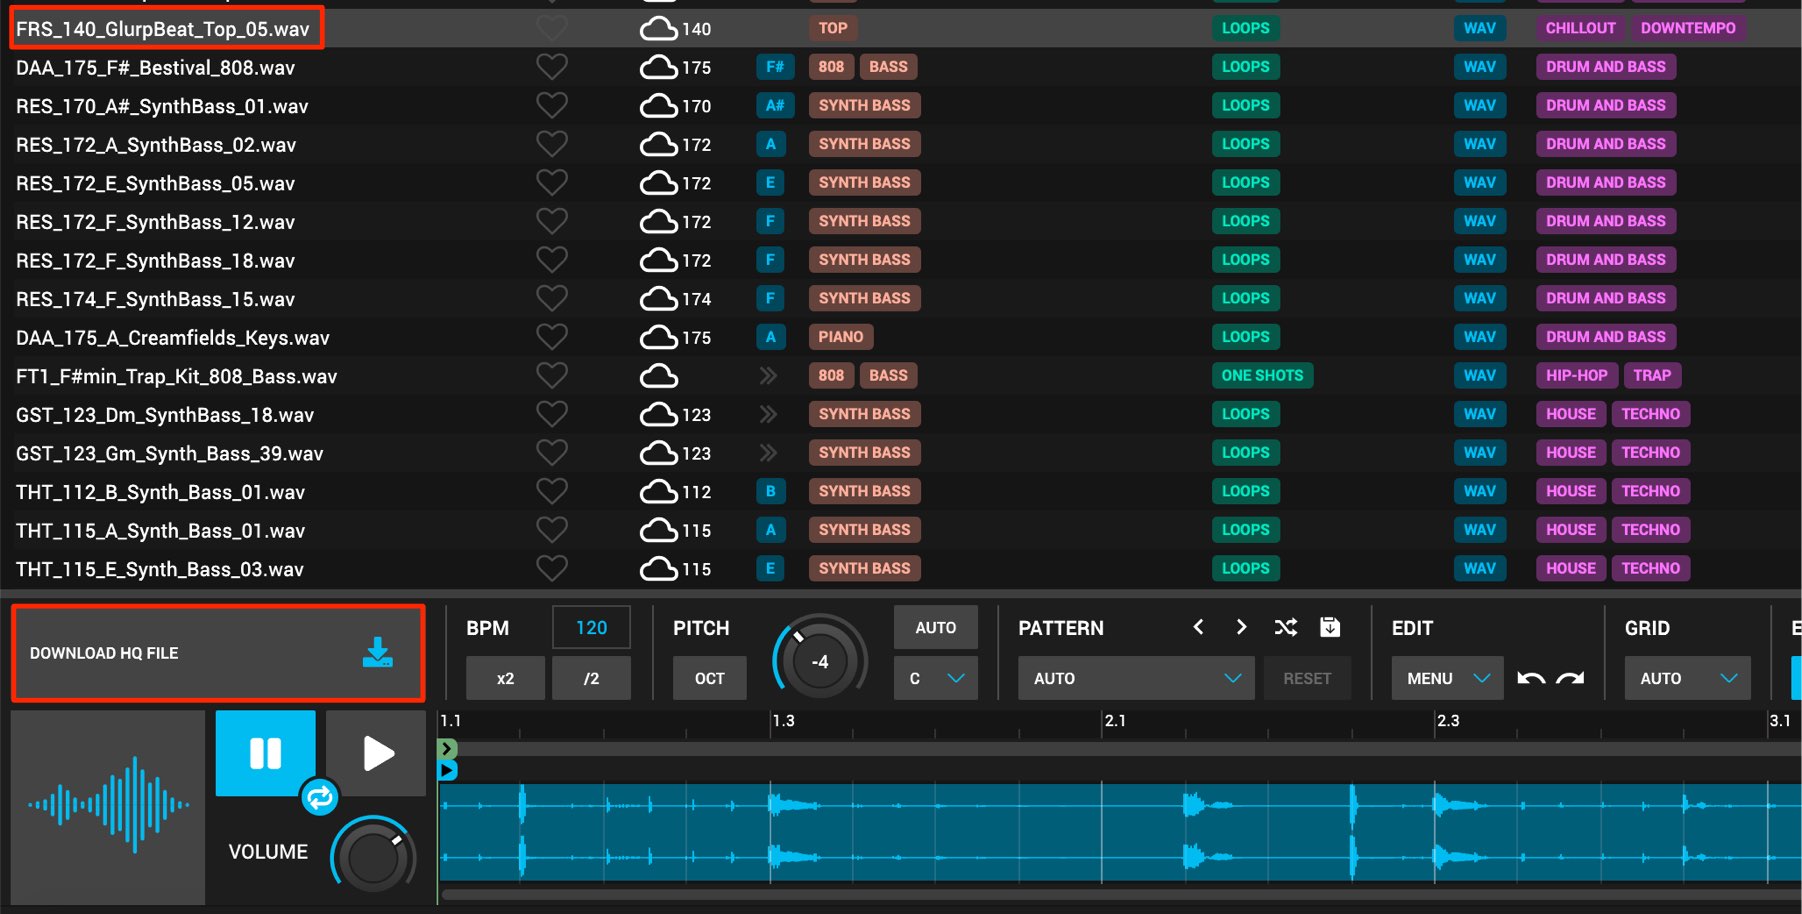
Task: Click double-chevron icon on GST_123_Dm_SynthBass_18 row
Action: (x=768, y=414)
